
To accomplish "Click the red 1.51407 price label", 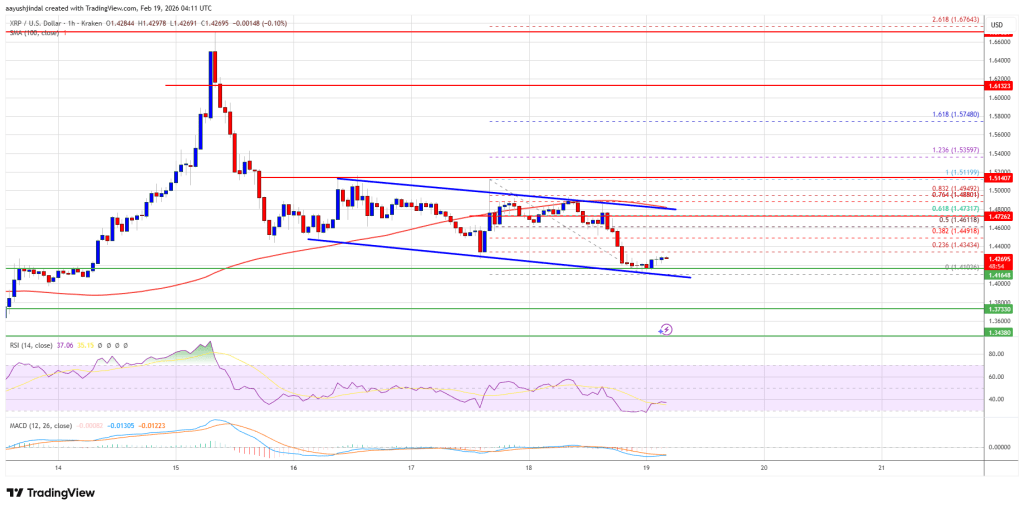I will point(997,177).
